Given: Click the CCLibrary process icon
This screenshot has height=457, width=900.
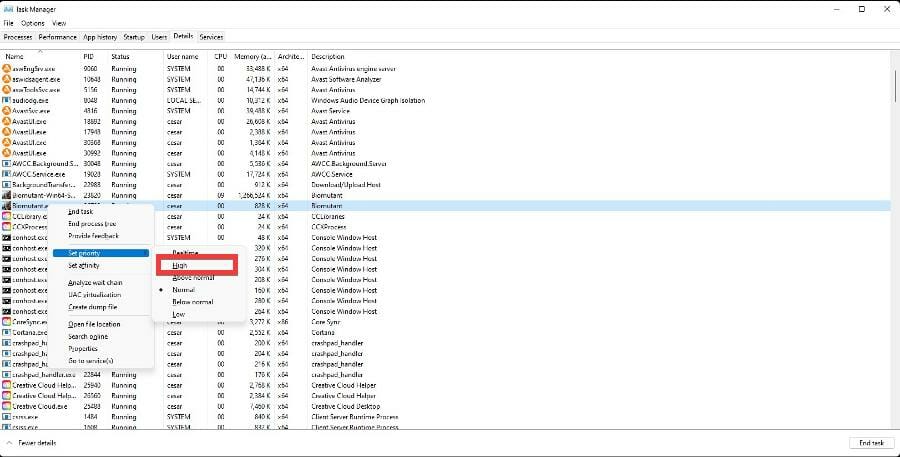Looking at the screenshot, I should coord(7,216).
